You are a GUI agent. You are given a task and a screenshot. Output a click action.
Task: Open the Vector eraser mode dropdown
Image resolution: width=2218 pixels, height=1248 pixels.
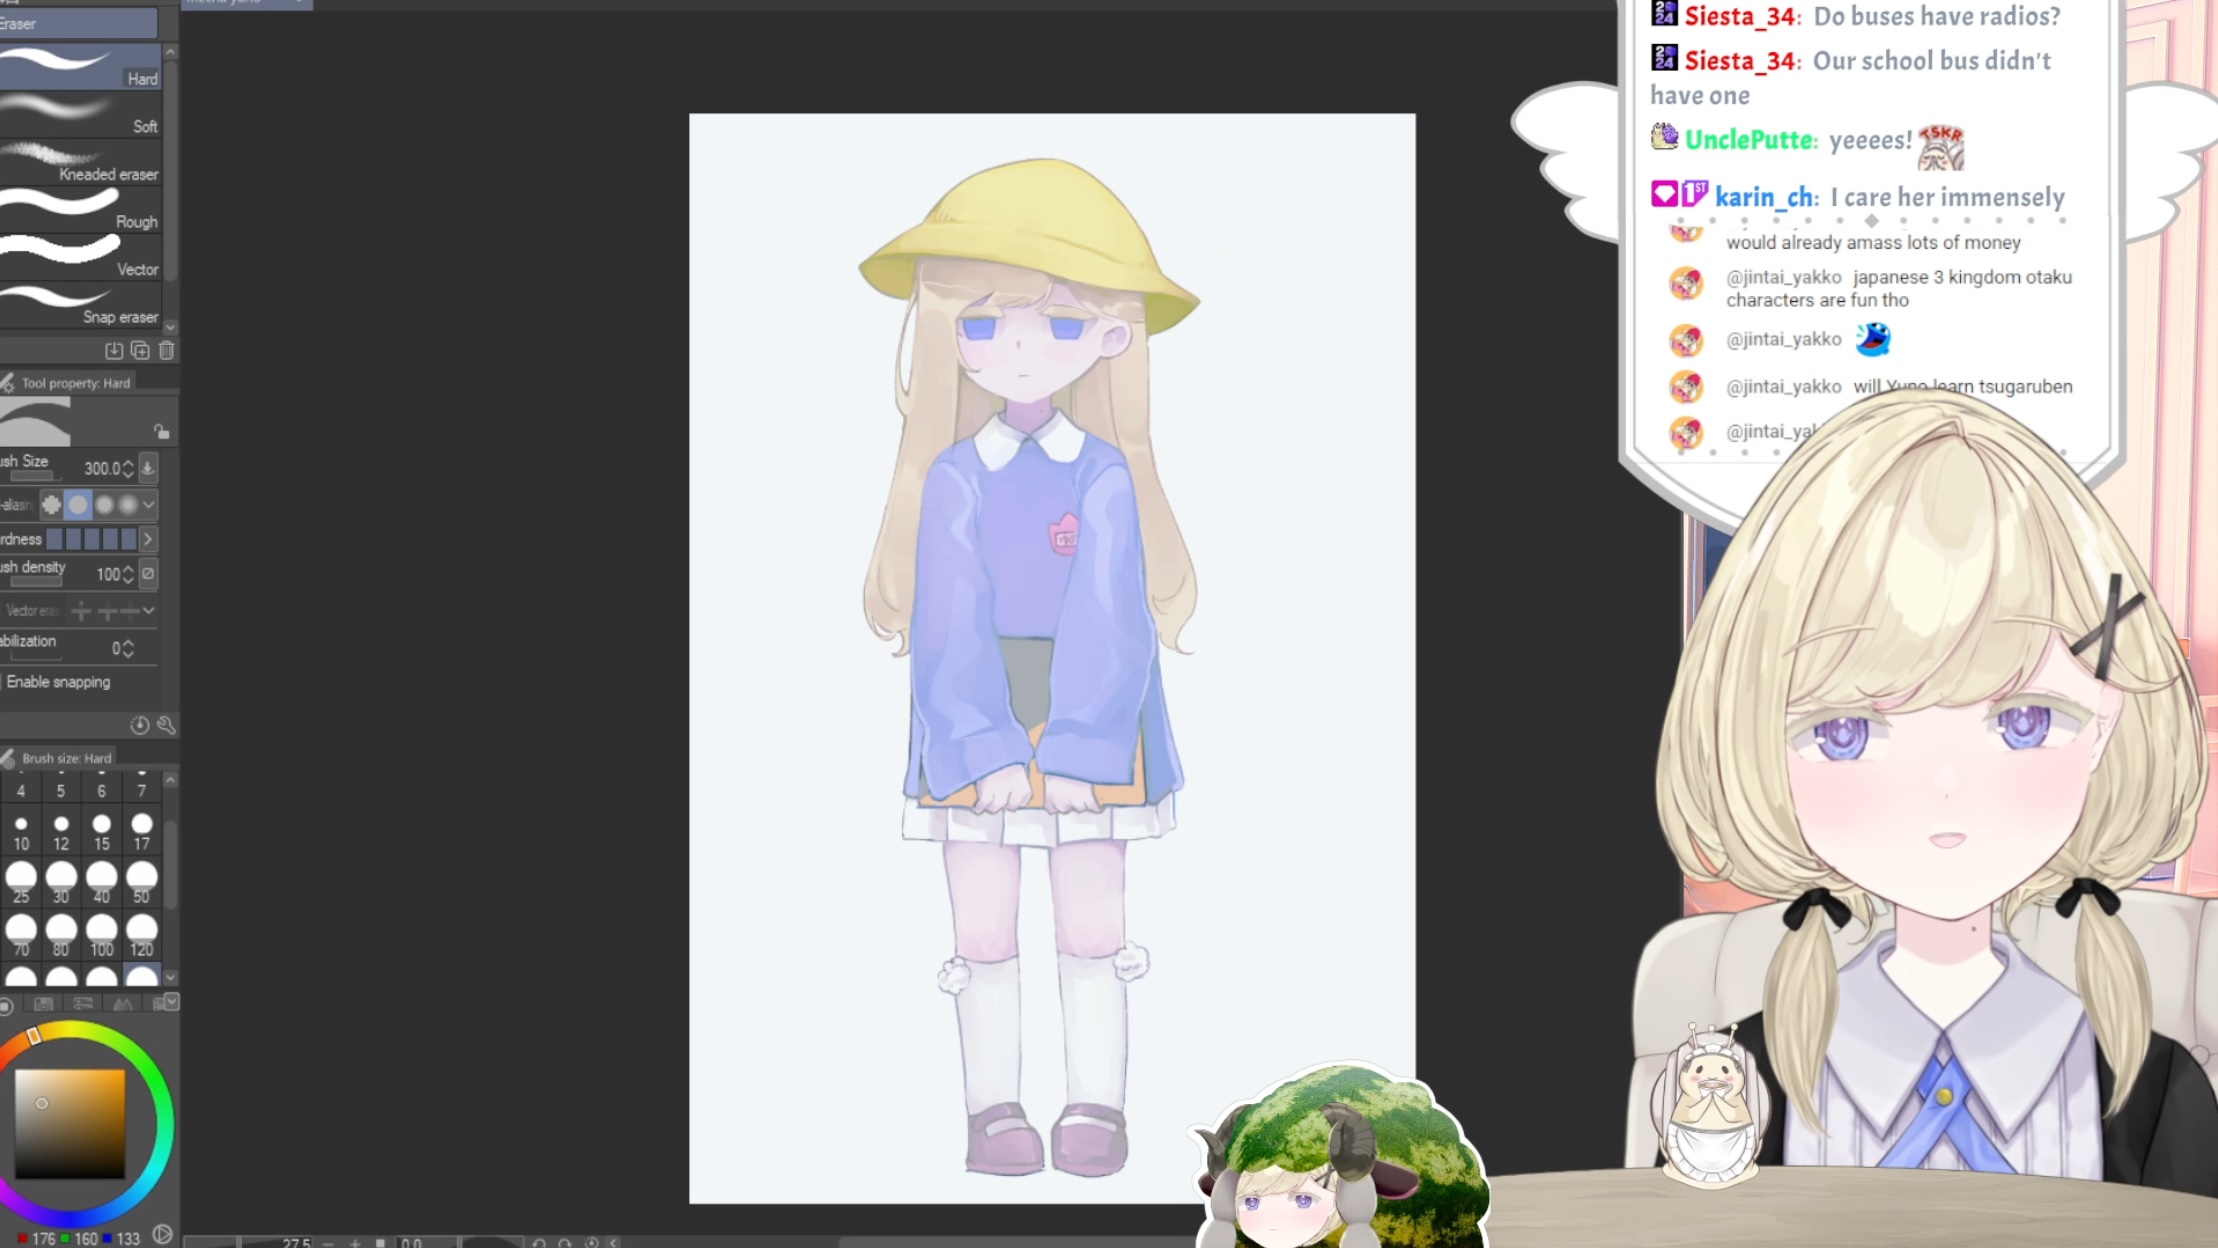click(x=149, y=610)
